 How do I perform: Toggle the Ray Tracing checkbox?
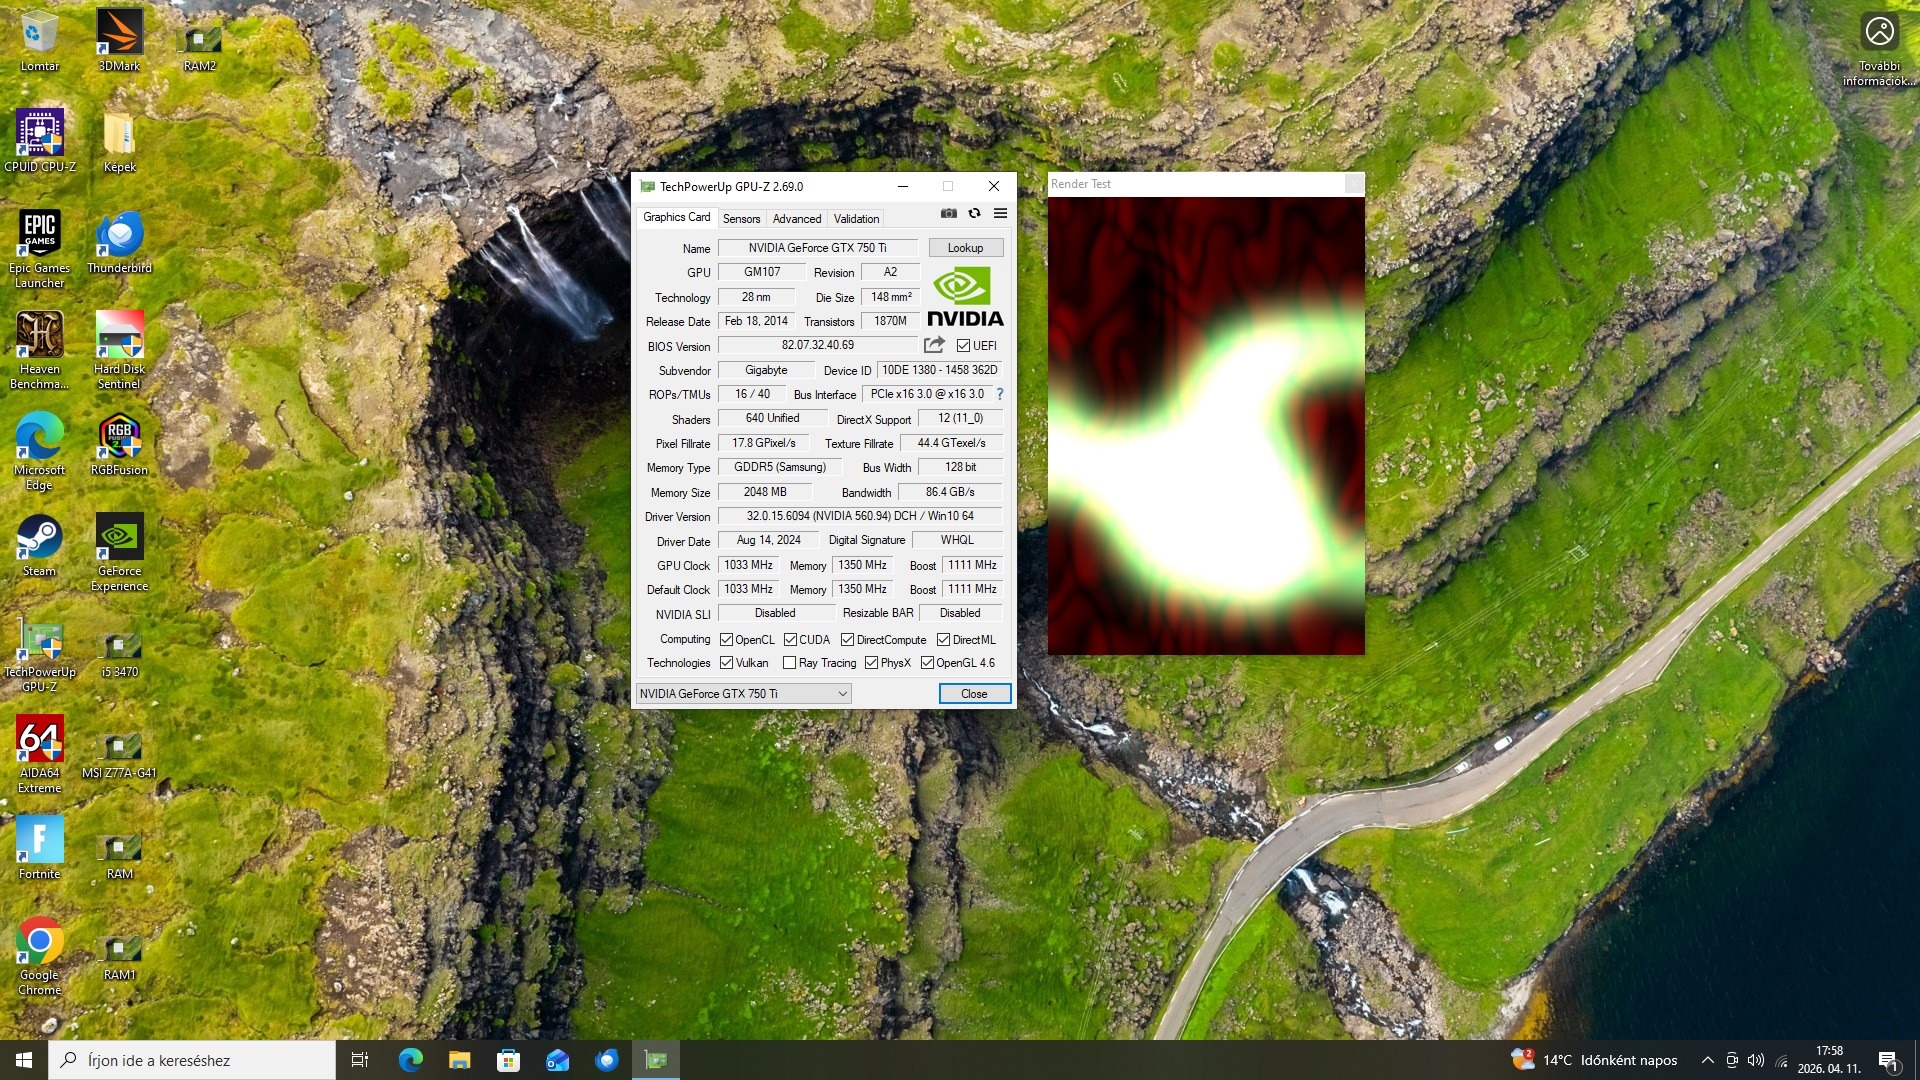click(789, 663)
